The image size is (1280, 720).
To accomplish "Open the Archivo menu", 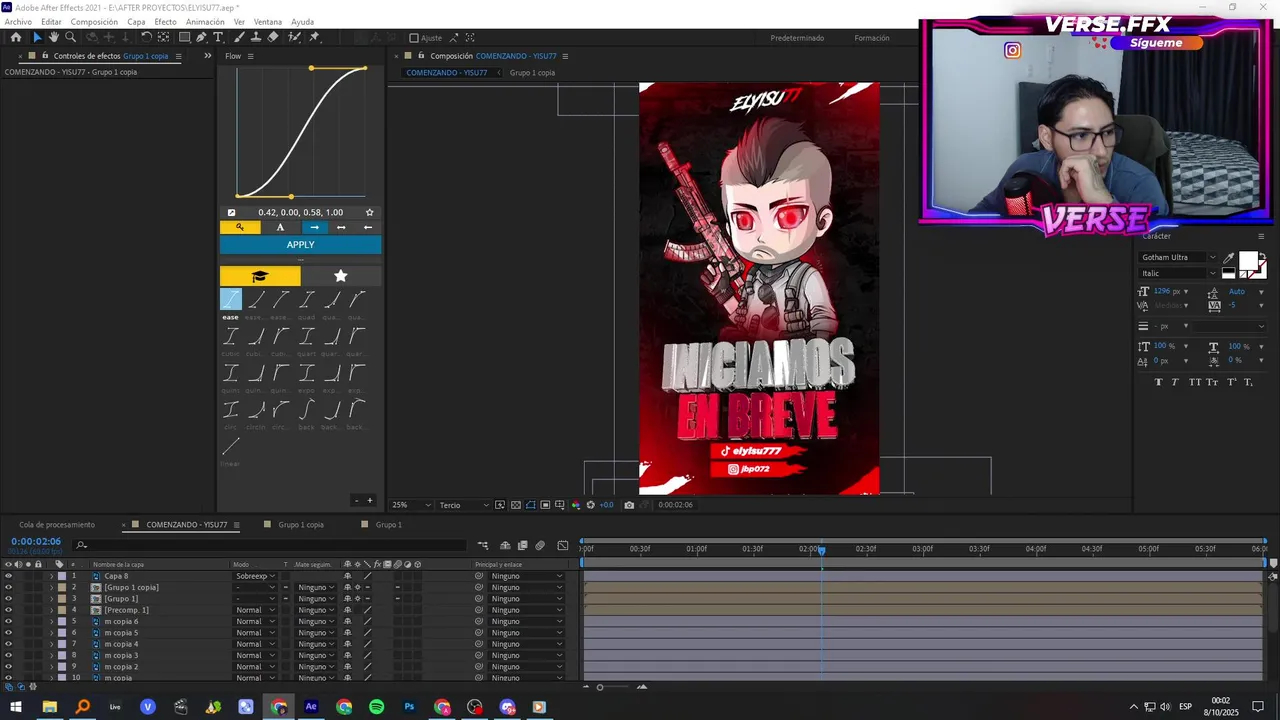I will (x=18, y=22).
